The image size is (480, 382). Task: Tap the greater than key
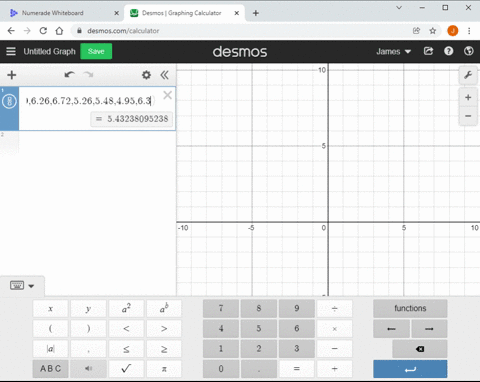pyautogui.click(x=164, y=329)
